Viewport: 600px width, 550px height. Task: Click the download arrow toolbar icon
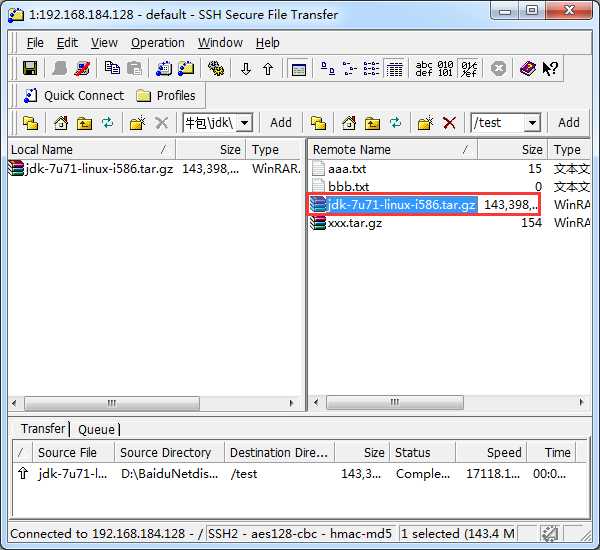click(246, 69)
